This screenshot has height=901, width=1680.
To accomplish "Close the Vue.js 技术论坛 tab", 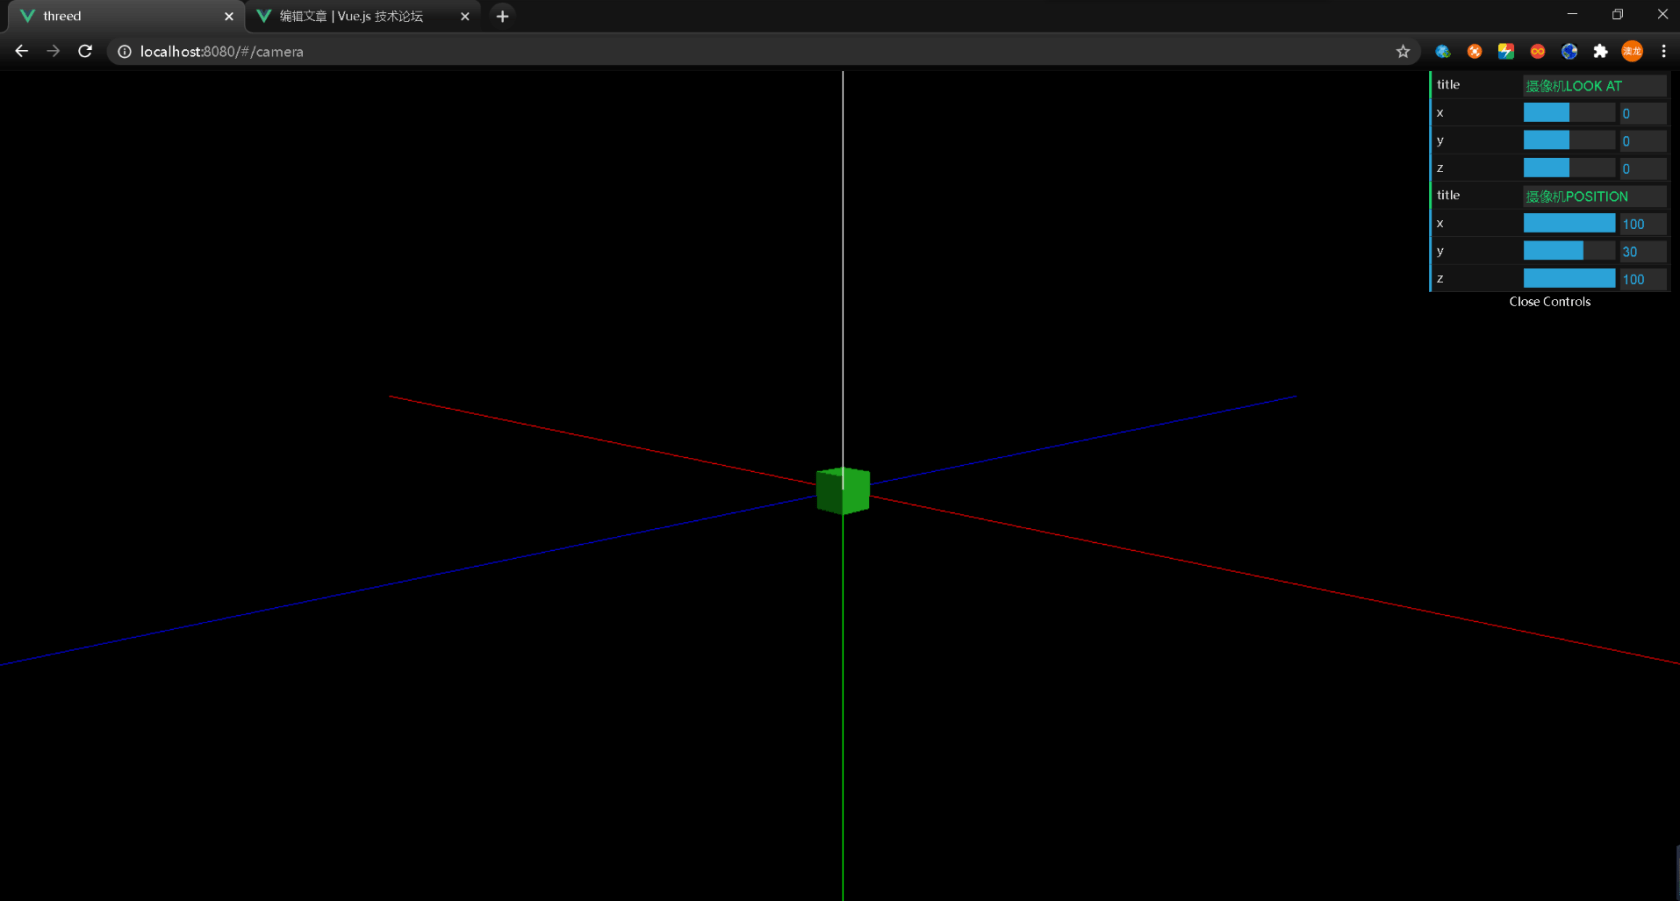I will tap(465, 16).
